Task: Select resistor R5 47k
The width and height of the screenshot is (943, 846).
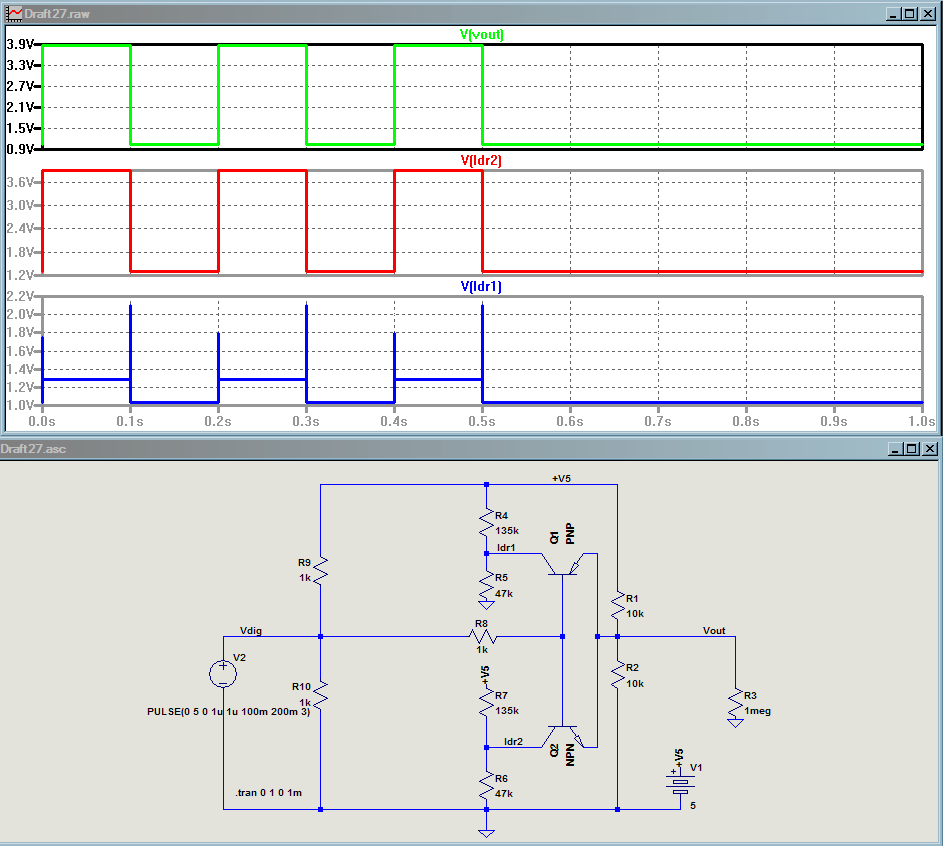Action: pyautogui.click(x=486, y=586)
